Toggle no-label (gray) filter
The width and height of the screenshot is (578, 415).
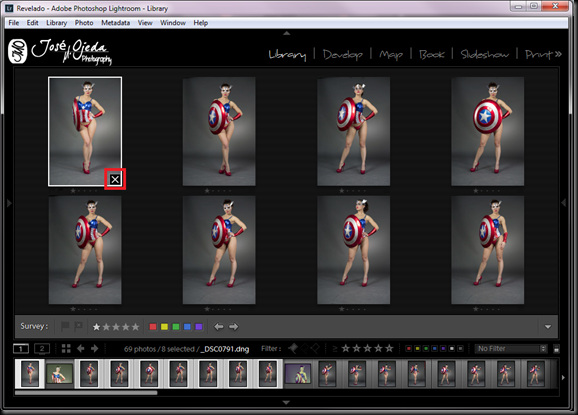[x=460, y=349]
